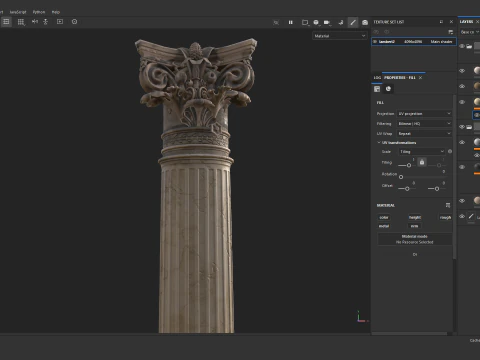Select the brush icon of the bottom paint layer
The height and width of the screenshot is (360, 480).
point(471,216)
